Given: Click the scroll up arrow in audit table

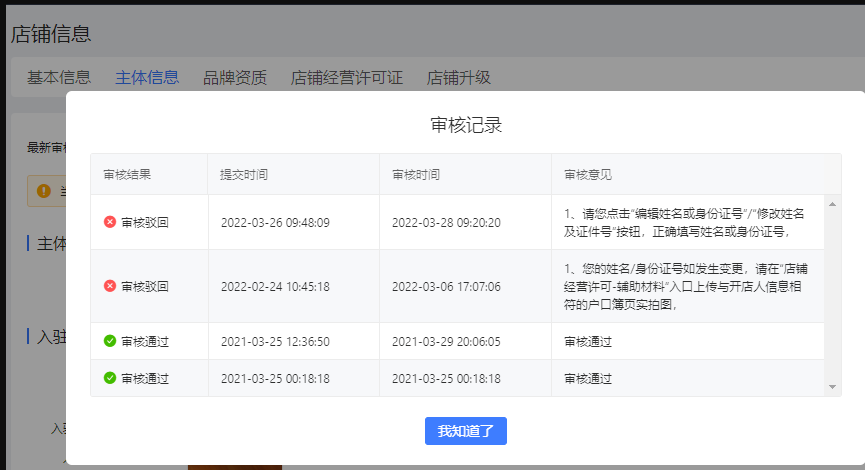Looking at the screenshot, I should click(x=832, y=204).
